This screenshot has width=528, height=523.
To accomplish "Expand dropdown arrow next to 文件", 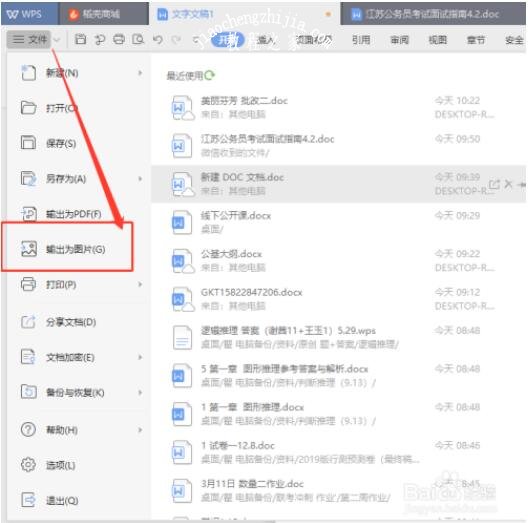I will [57, 40].
